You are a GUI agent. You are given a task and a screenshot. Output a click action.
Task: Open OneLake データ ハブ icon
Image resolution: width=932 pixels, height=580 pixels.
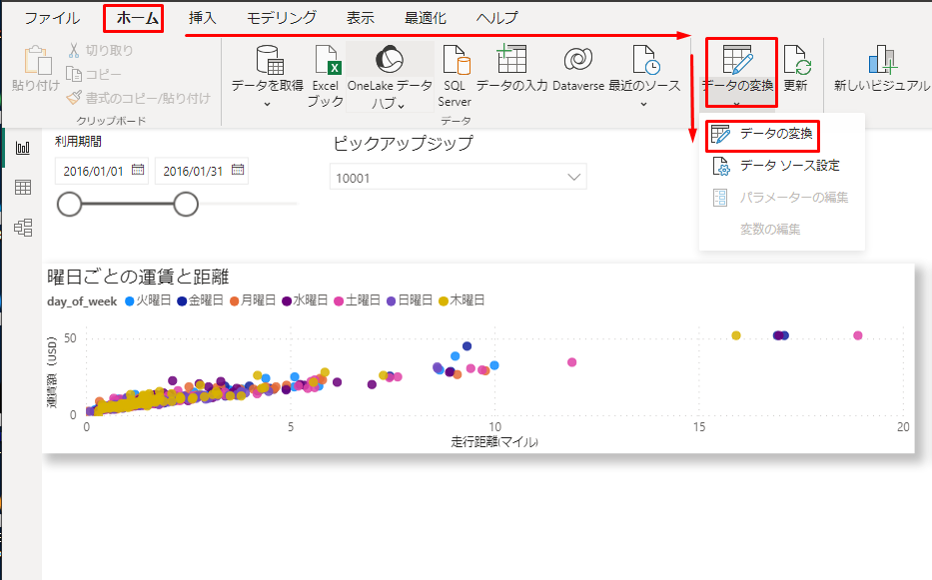pos(389,64)
